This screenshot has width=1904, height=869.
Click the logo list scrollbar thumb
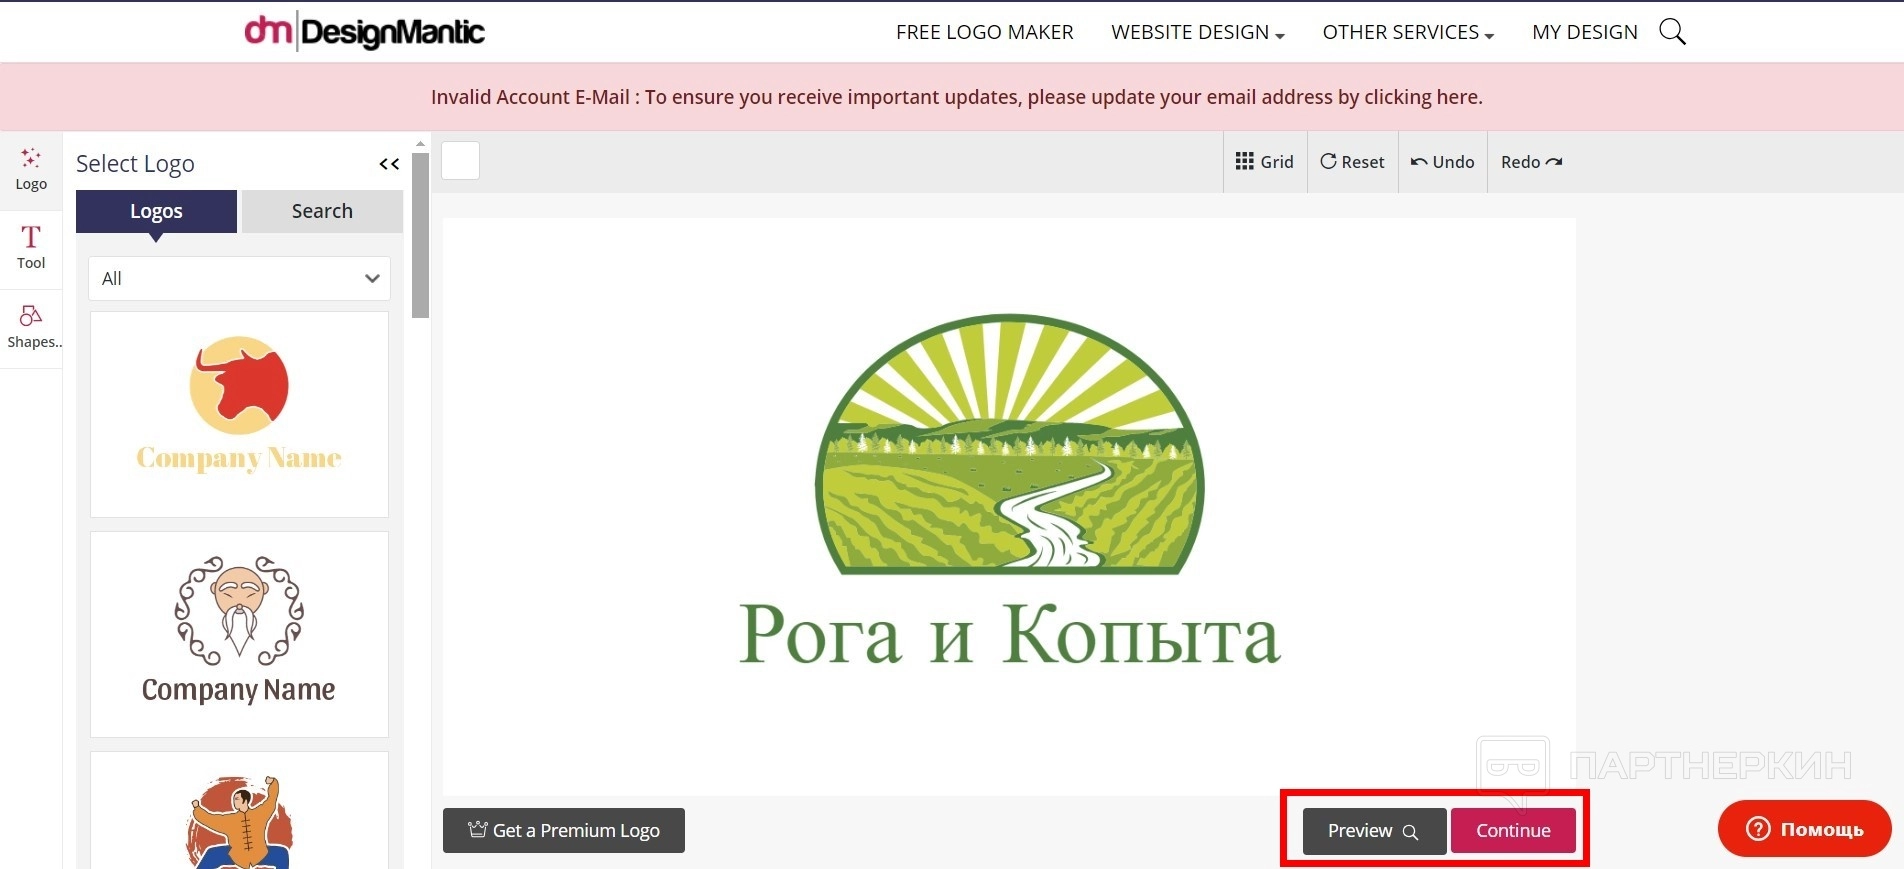click(x=420, y=235)
